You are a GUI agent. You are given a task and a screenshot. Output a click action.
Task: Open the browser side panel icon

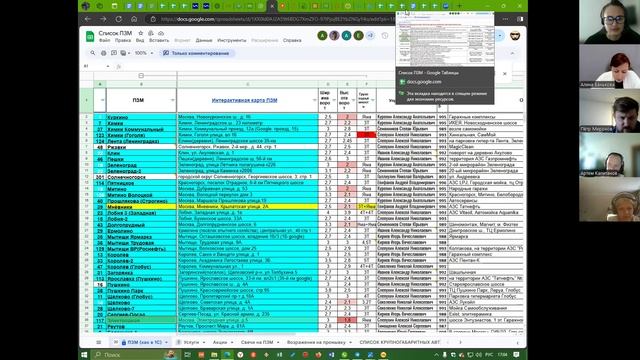point(520,19)
